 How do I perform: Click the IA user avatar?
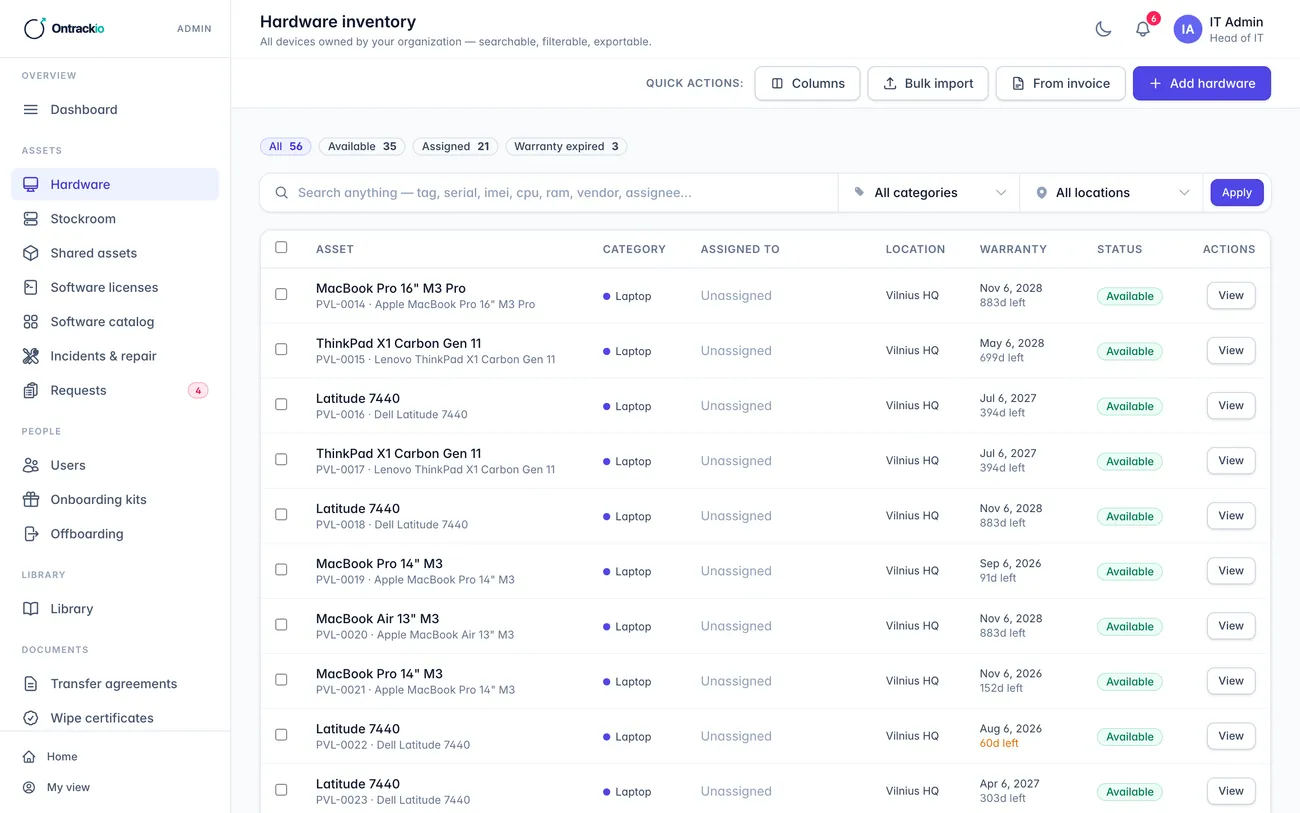coord(1187,29)
